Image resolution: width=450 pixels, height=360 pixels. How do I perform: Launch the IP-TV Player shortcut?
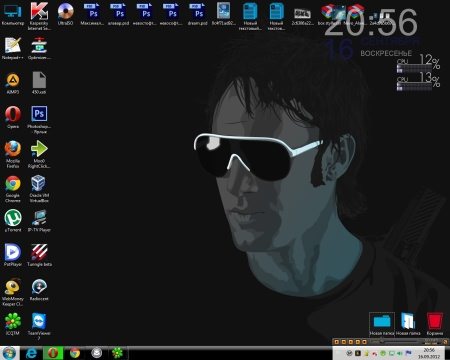39,221
